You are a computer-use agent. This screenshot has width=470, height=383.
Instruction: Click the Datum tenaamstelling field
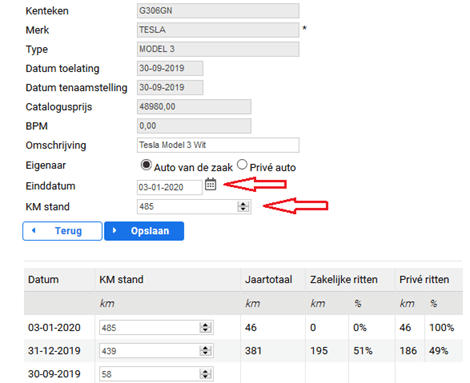170,87
